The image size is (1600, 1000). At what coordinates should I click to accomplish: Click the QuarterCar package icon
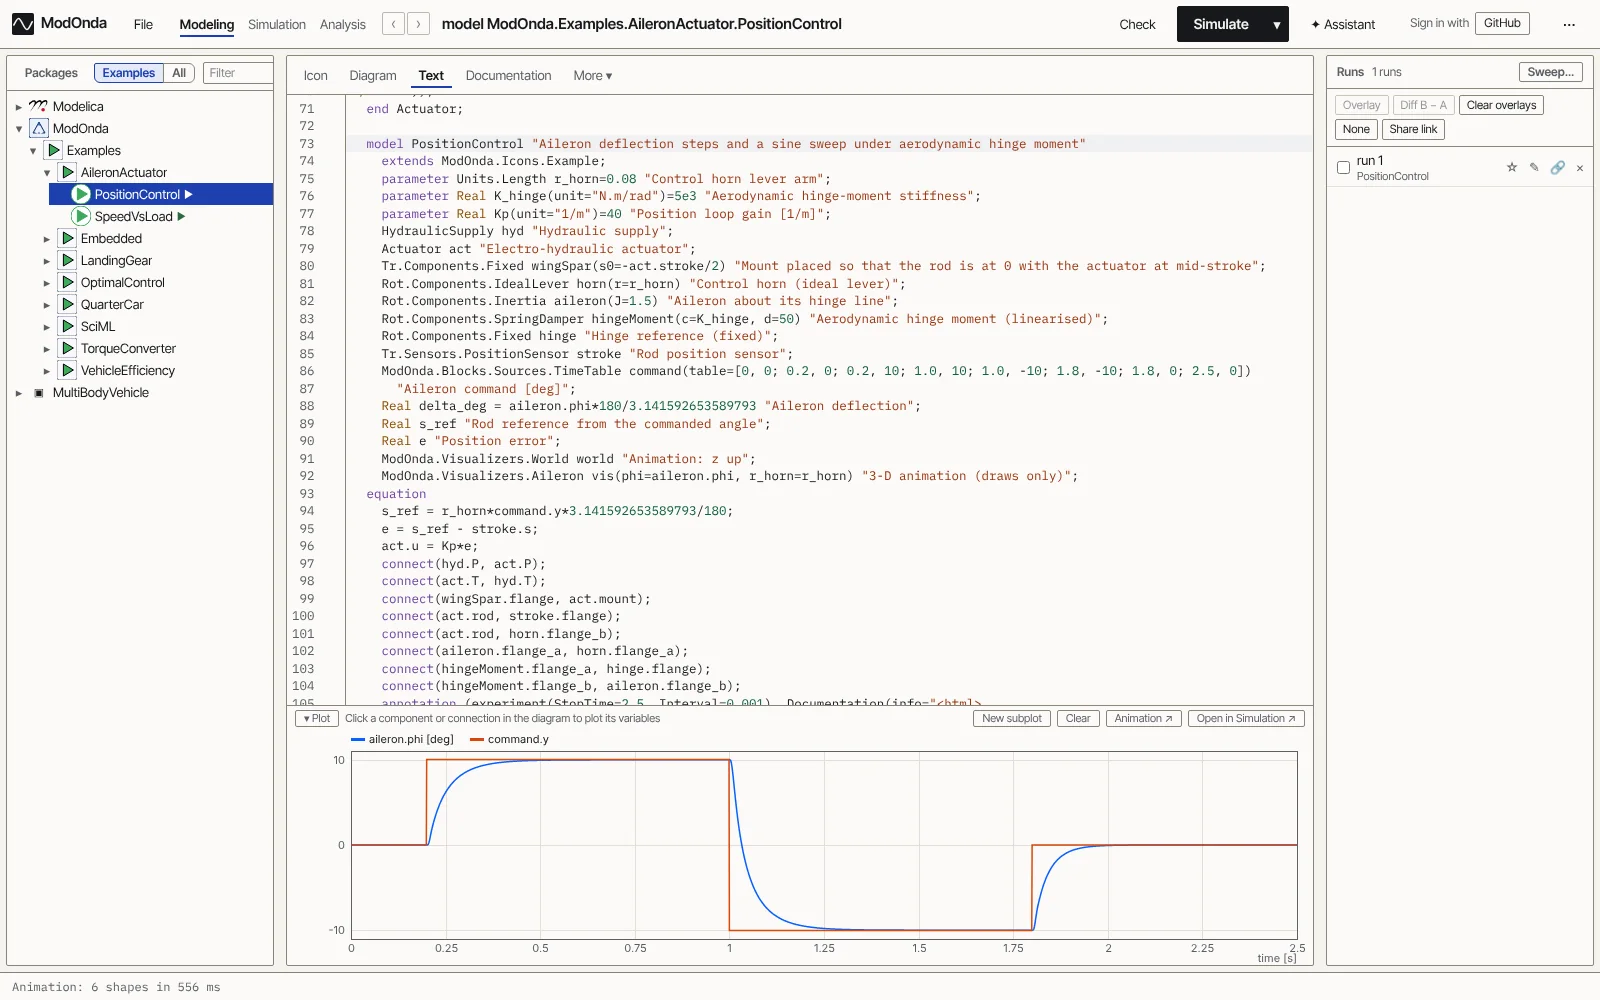67,304
